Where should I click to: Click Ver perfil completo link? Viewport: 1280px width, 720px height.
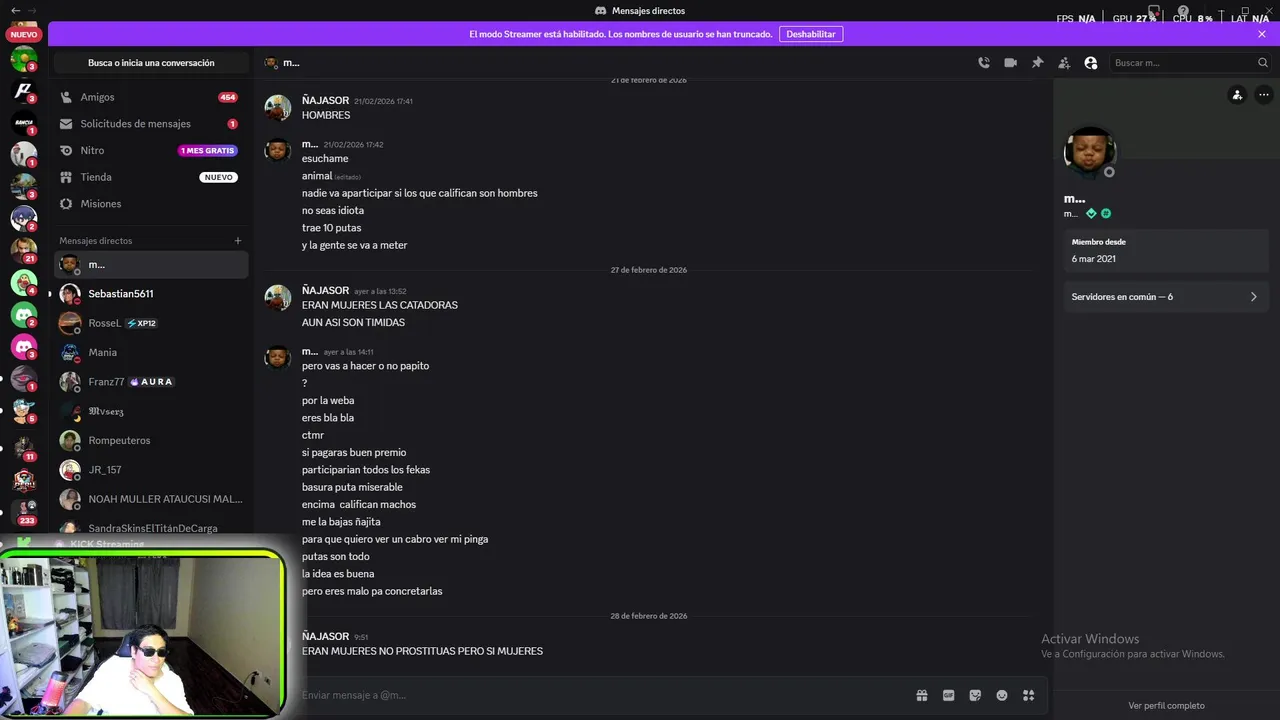(1166, 706)
